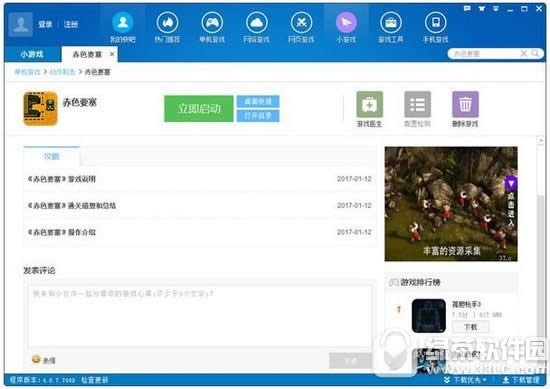Click the comment text box
Image resolution: width=550 pixels, height=389 pixels.
point(200,316)
